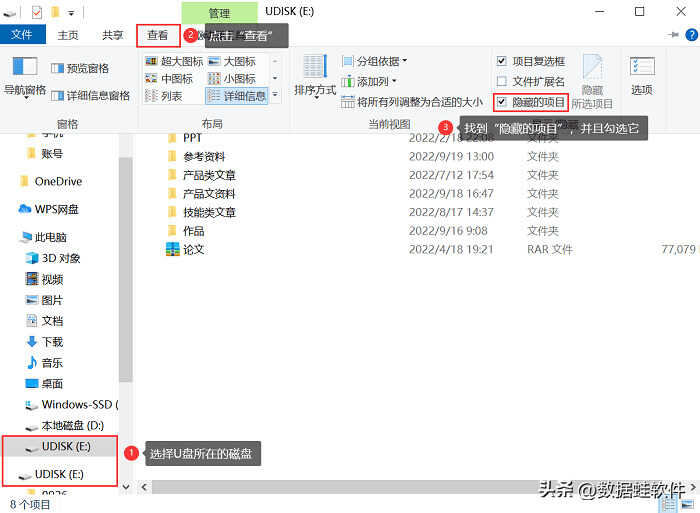Click the RAR 文件 type cell
Image resolution: width=700 pixels, height=513 pixels.
pyautogui.click(x=550, y=249)
